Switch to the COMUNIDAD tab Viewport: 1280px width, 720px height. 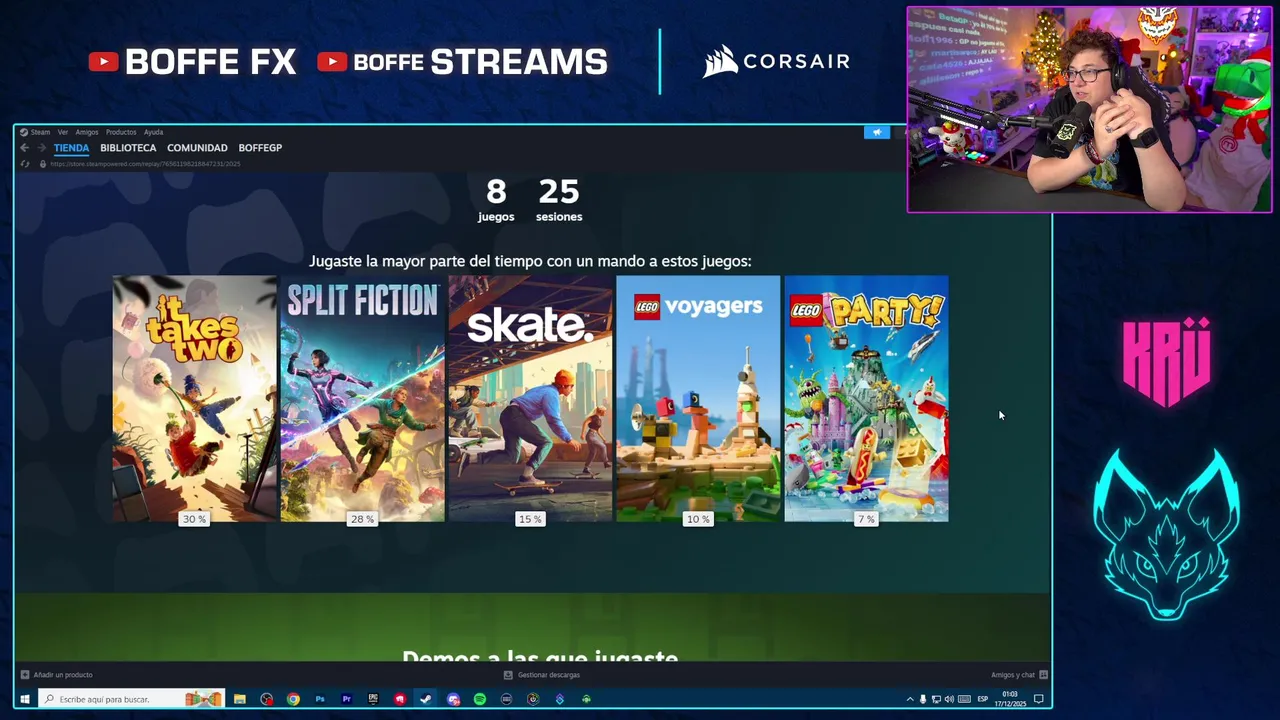pyautogui.click(x=197, y=148)
